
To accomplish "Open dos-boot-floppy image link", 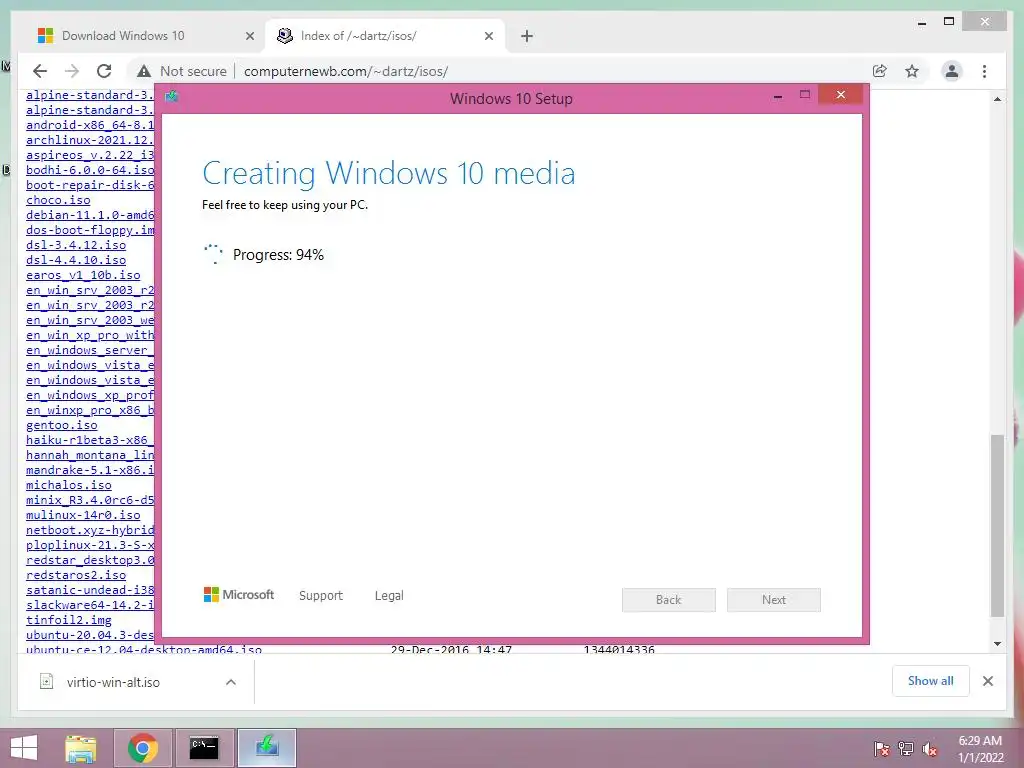I will pyautogui.click(x=90, y=230).
